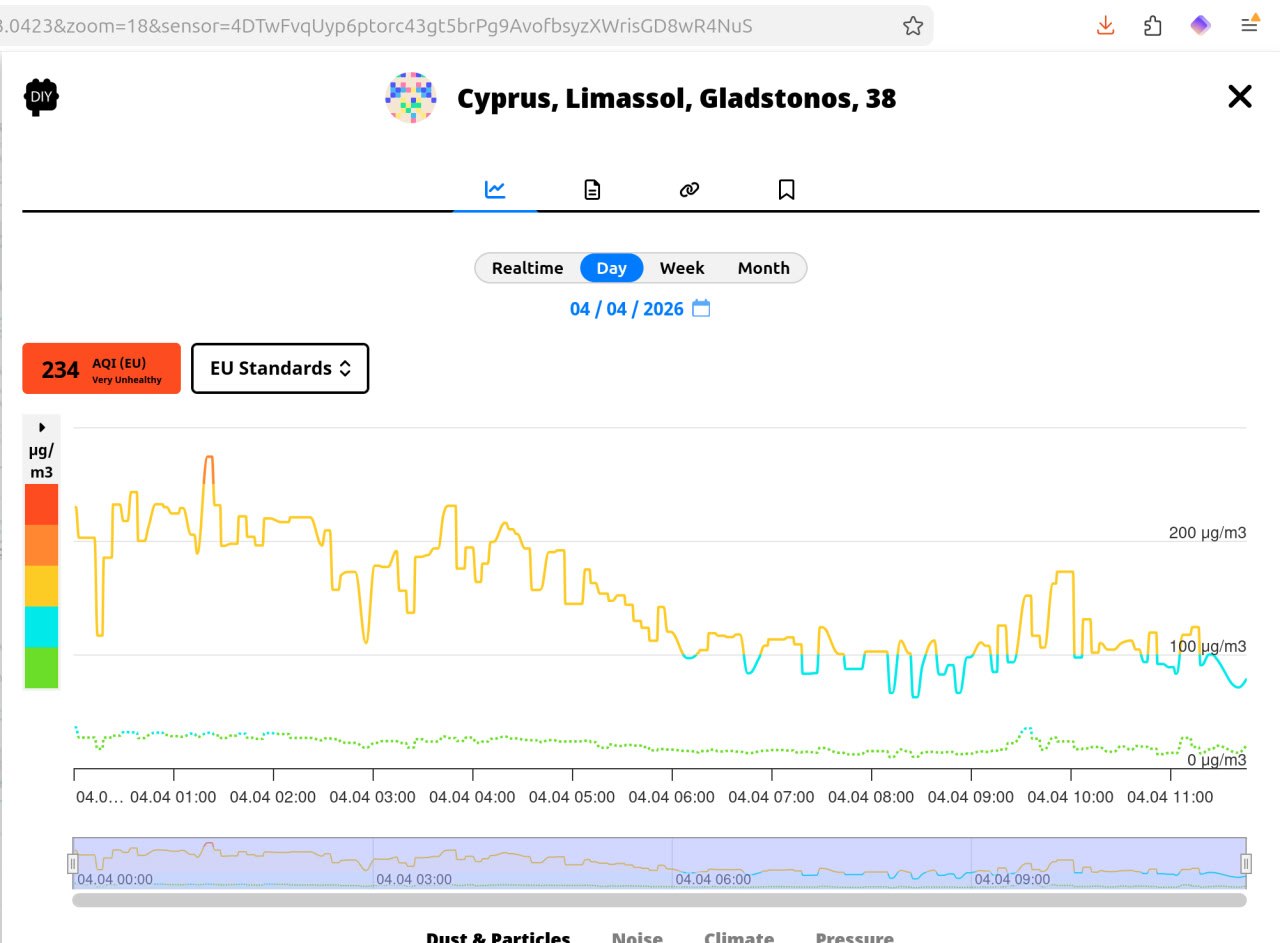
Task: Close the sensor panel with X
Action: tap(1239, 97)
